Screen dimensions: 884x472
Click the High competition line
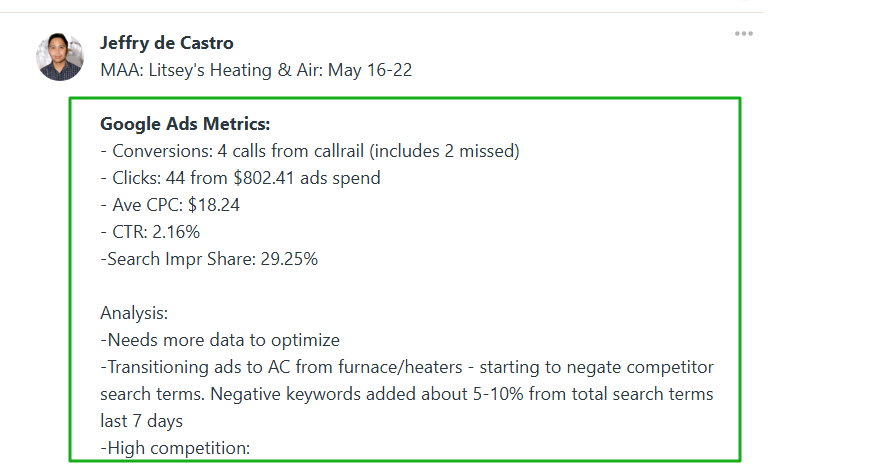coord(175,448)
